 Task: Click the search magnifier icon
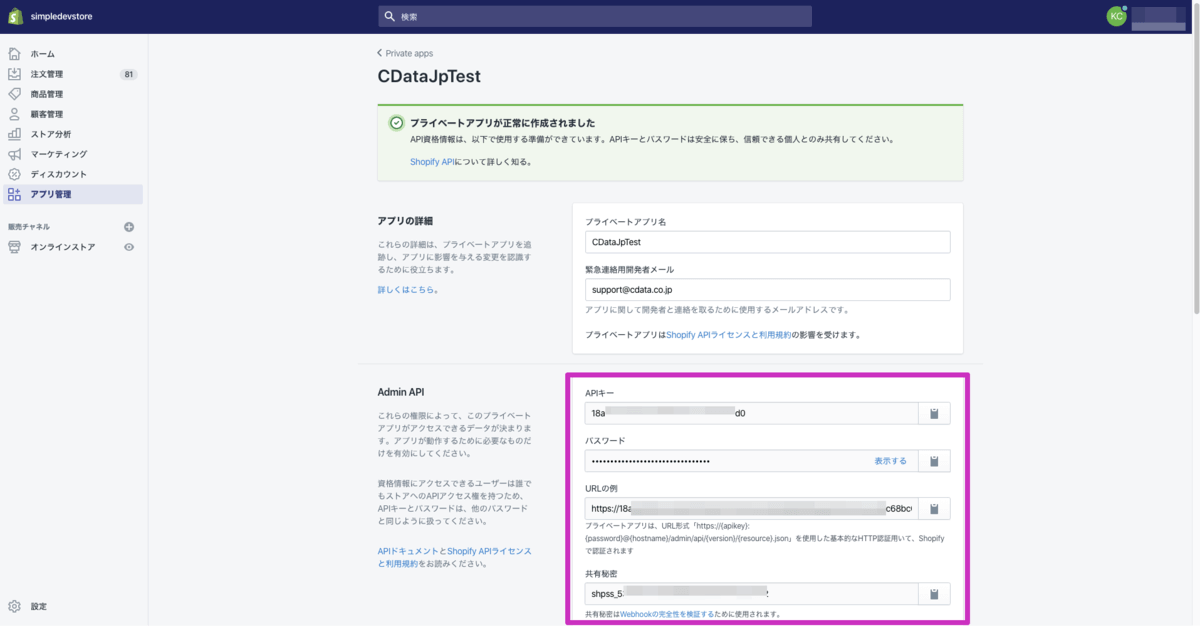(x=389, y=17)
